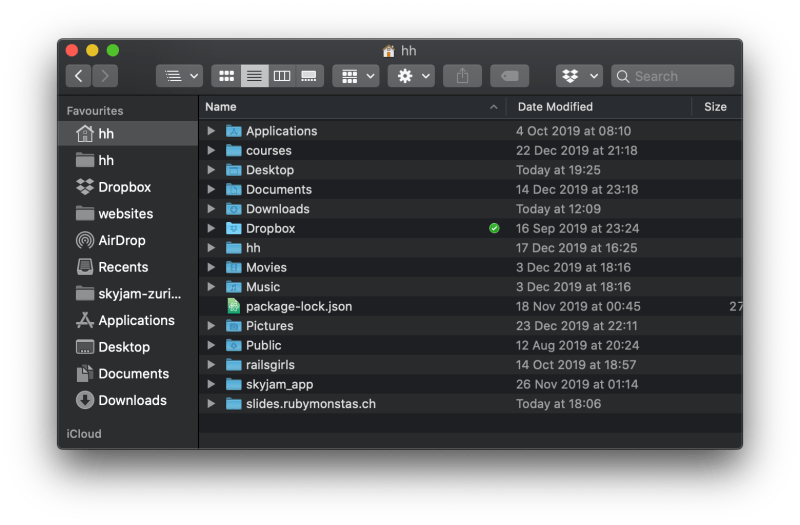
Task: Switch to icon view
Action: point(227,76)
